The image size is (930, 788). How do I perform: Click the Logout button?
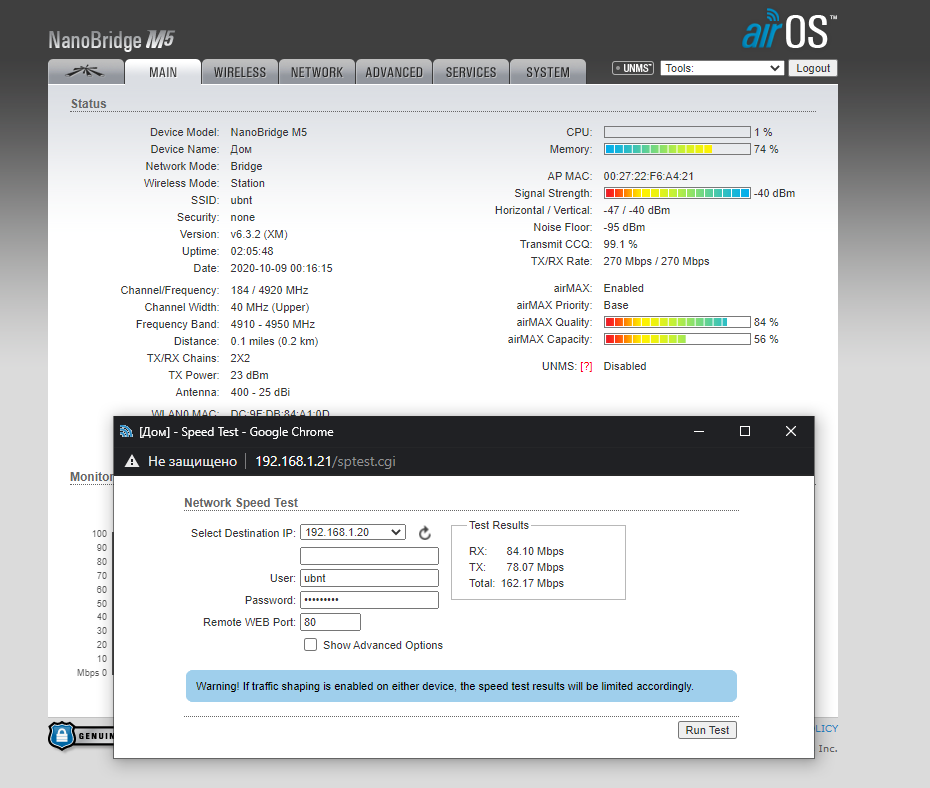click(813, 68)
